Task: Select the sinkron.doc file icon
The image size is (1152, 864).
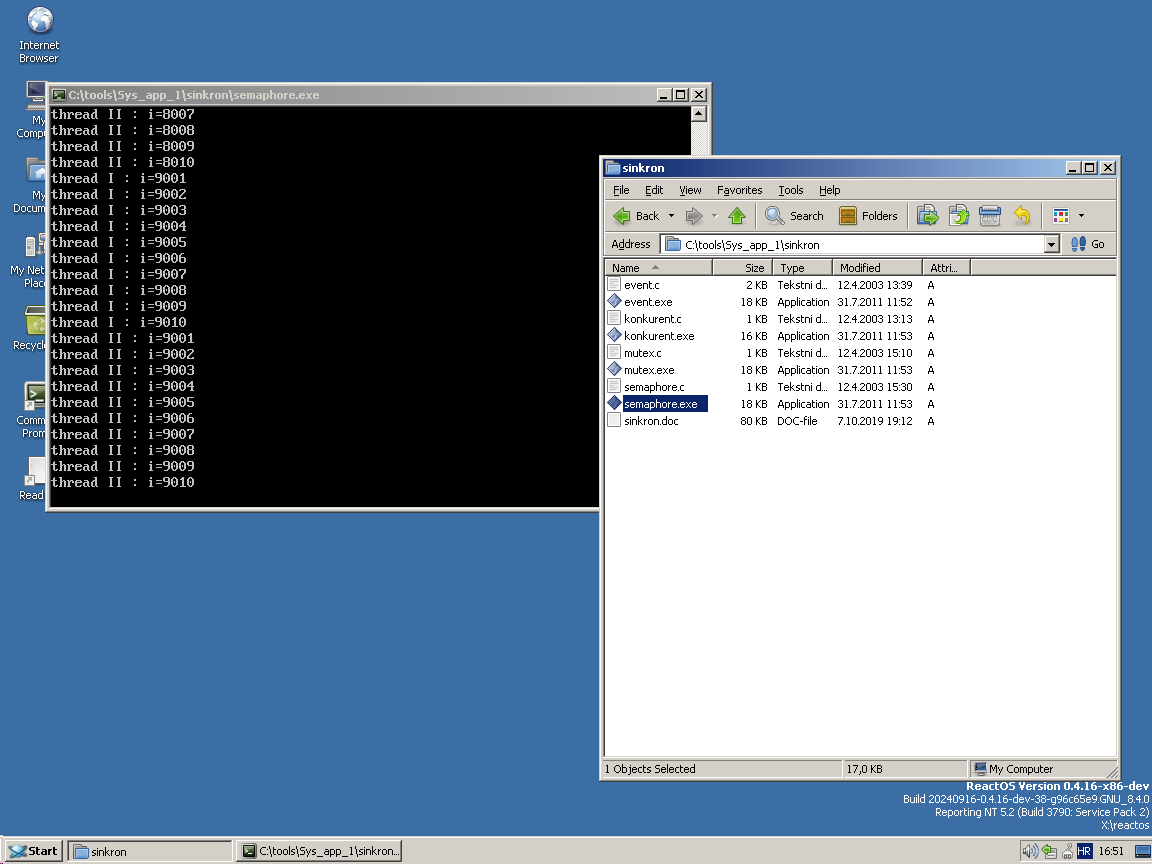Action: 614,420
